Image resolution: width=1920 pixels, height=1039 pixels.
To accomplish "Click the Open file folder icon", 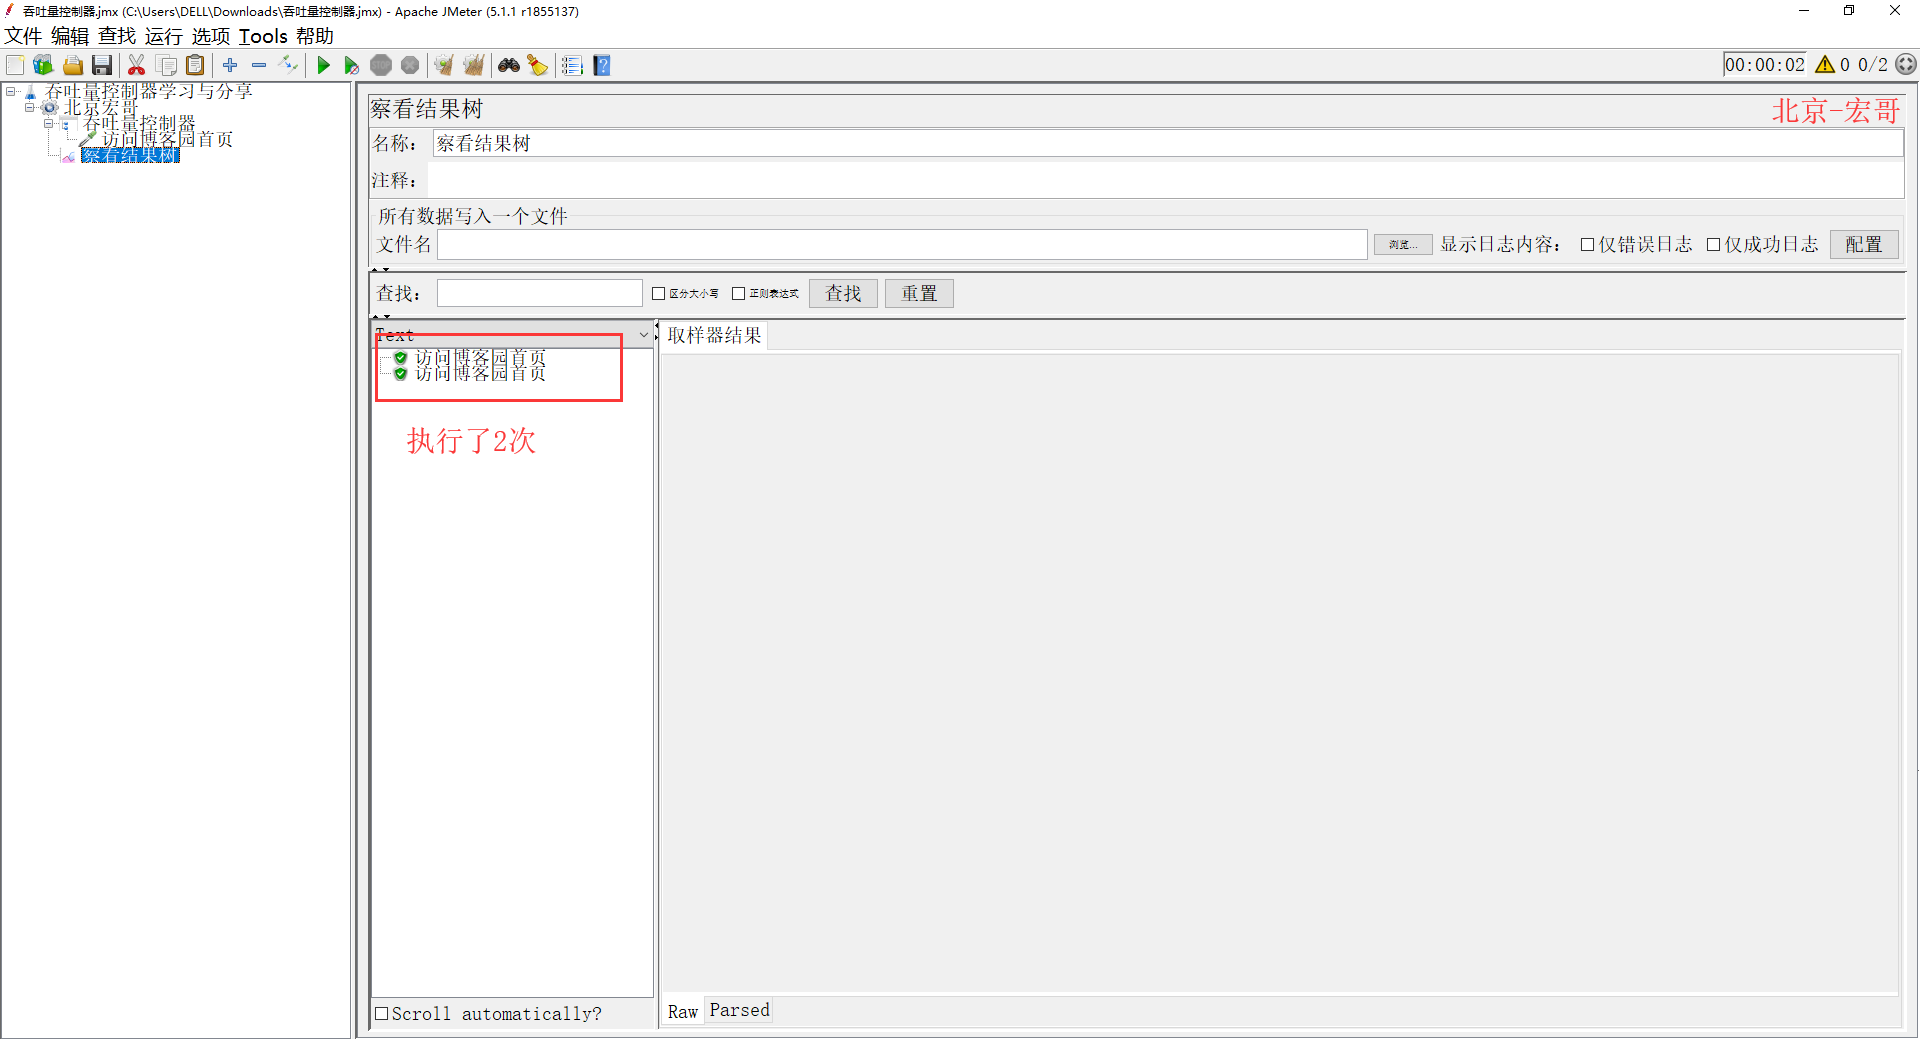I will pos(72,65).
